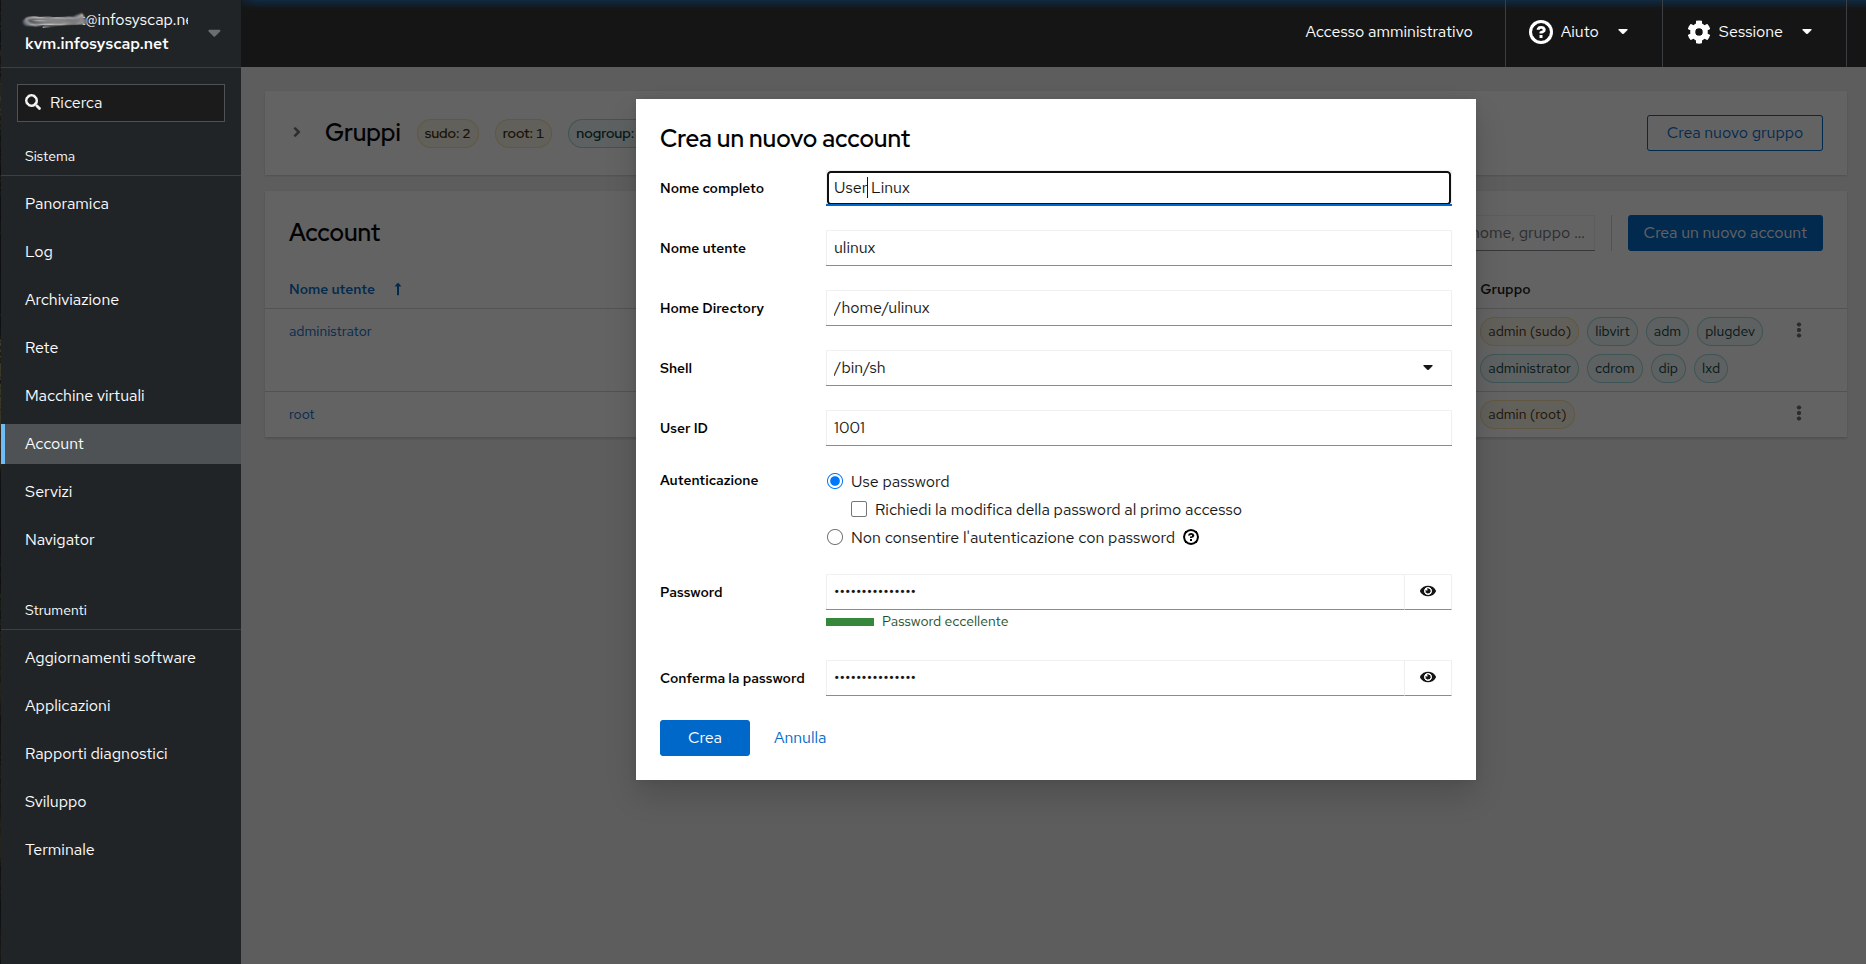Screen dimensions: 1866x964
Task: Open Rete in the sidebar
Action: [x=120, y=348]
